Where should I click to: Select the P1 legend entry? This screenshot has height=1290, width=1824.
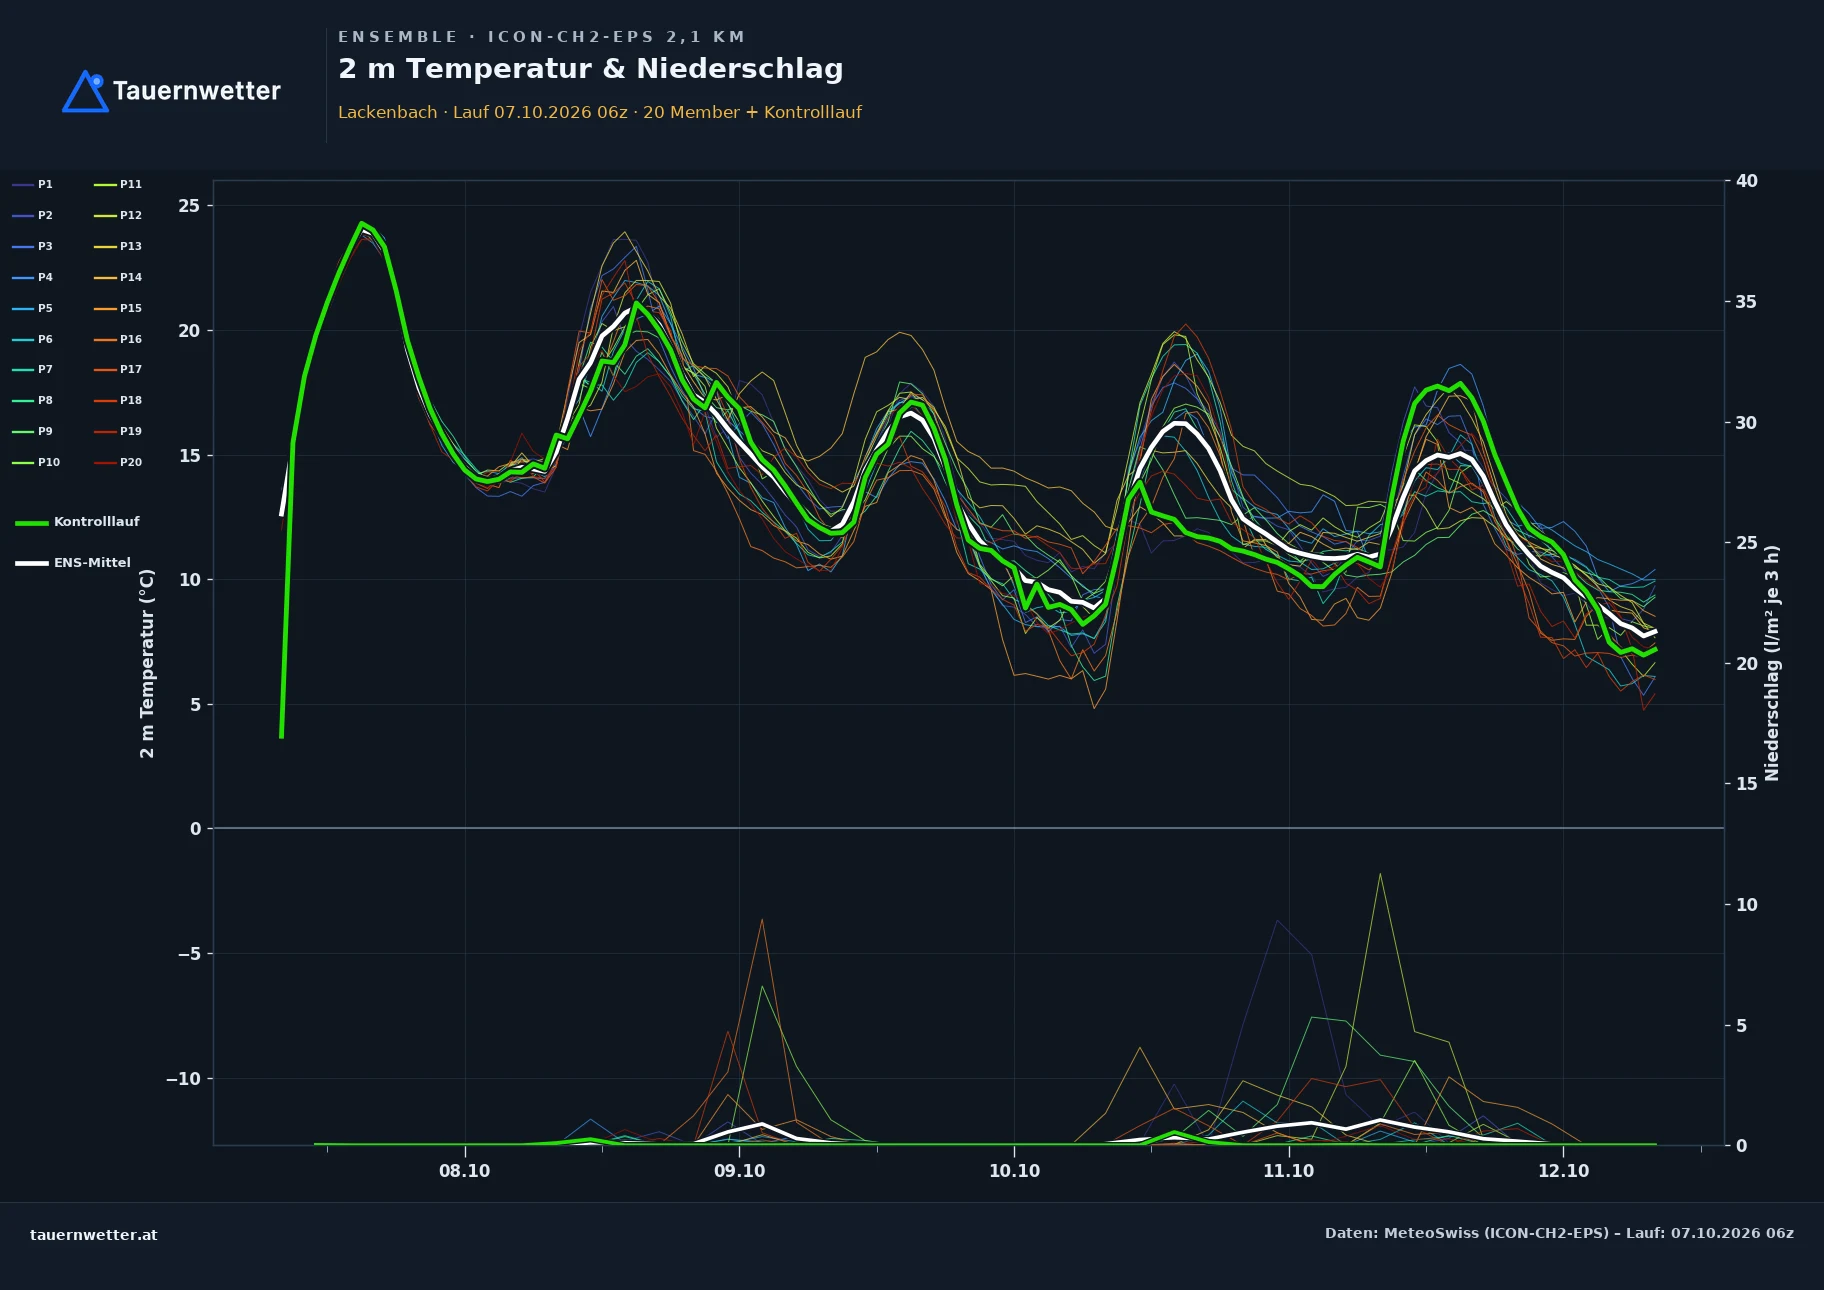pyautogui.click(x=33, y=184)
